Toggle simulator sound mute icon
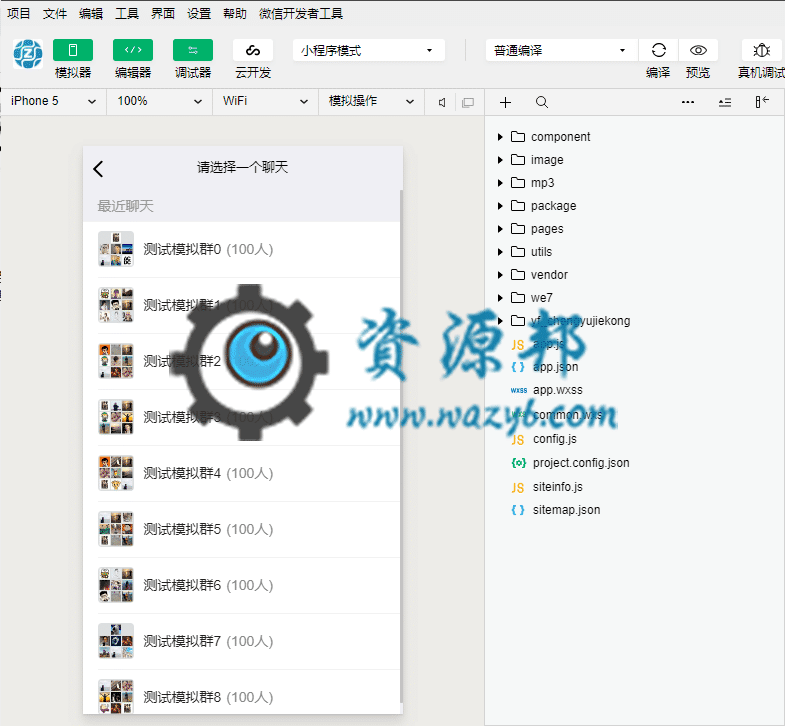 coord(442,103)
